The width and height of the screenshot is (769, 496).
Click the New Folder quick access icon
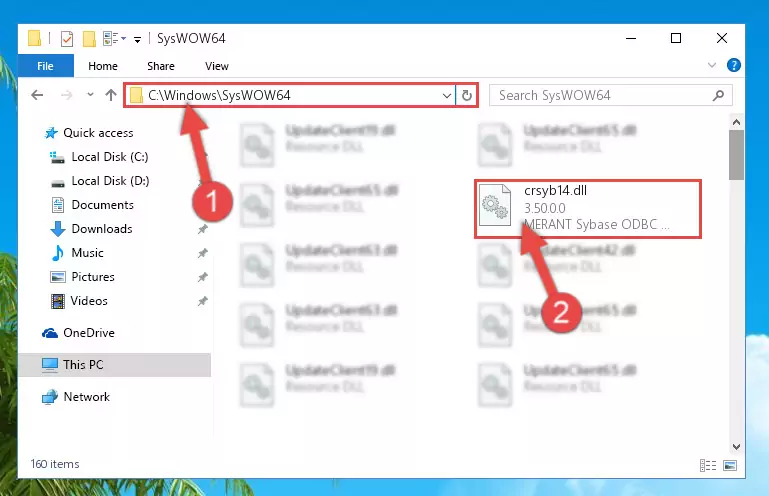tap(89, 38)
